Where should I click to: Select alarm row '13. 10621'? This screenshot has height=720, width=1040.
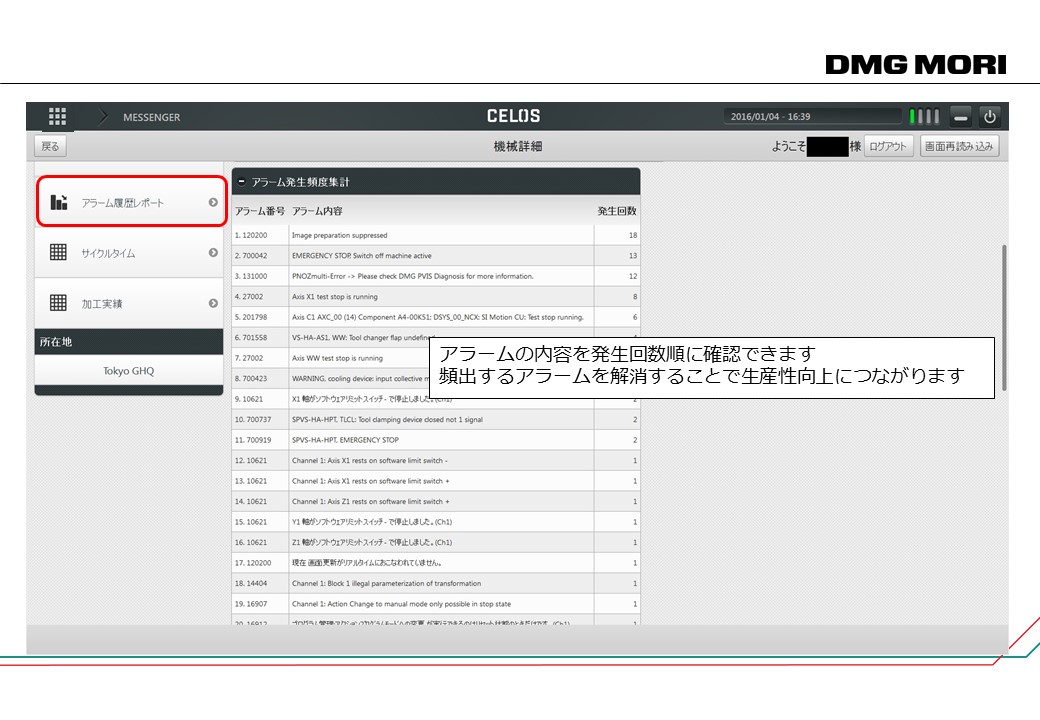[436, 482]
